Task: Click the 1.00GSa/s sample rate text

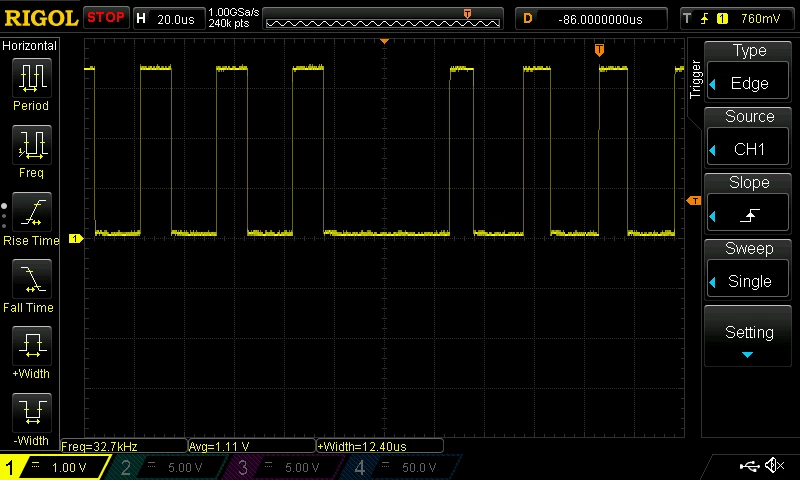Action: pyautogui.click(x=234, y=12)
